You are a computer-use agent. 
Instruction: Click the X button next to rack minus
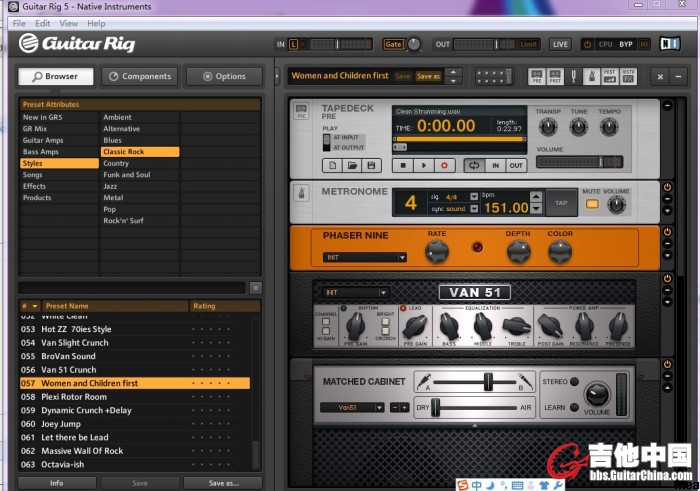click(x=660, y=77)
